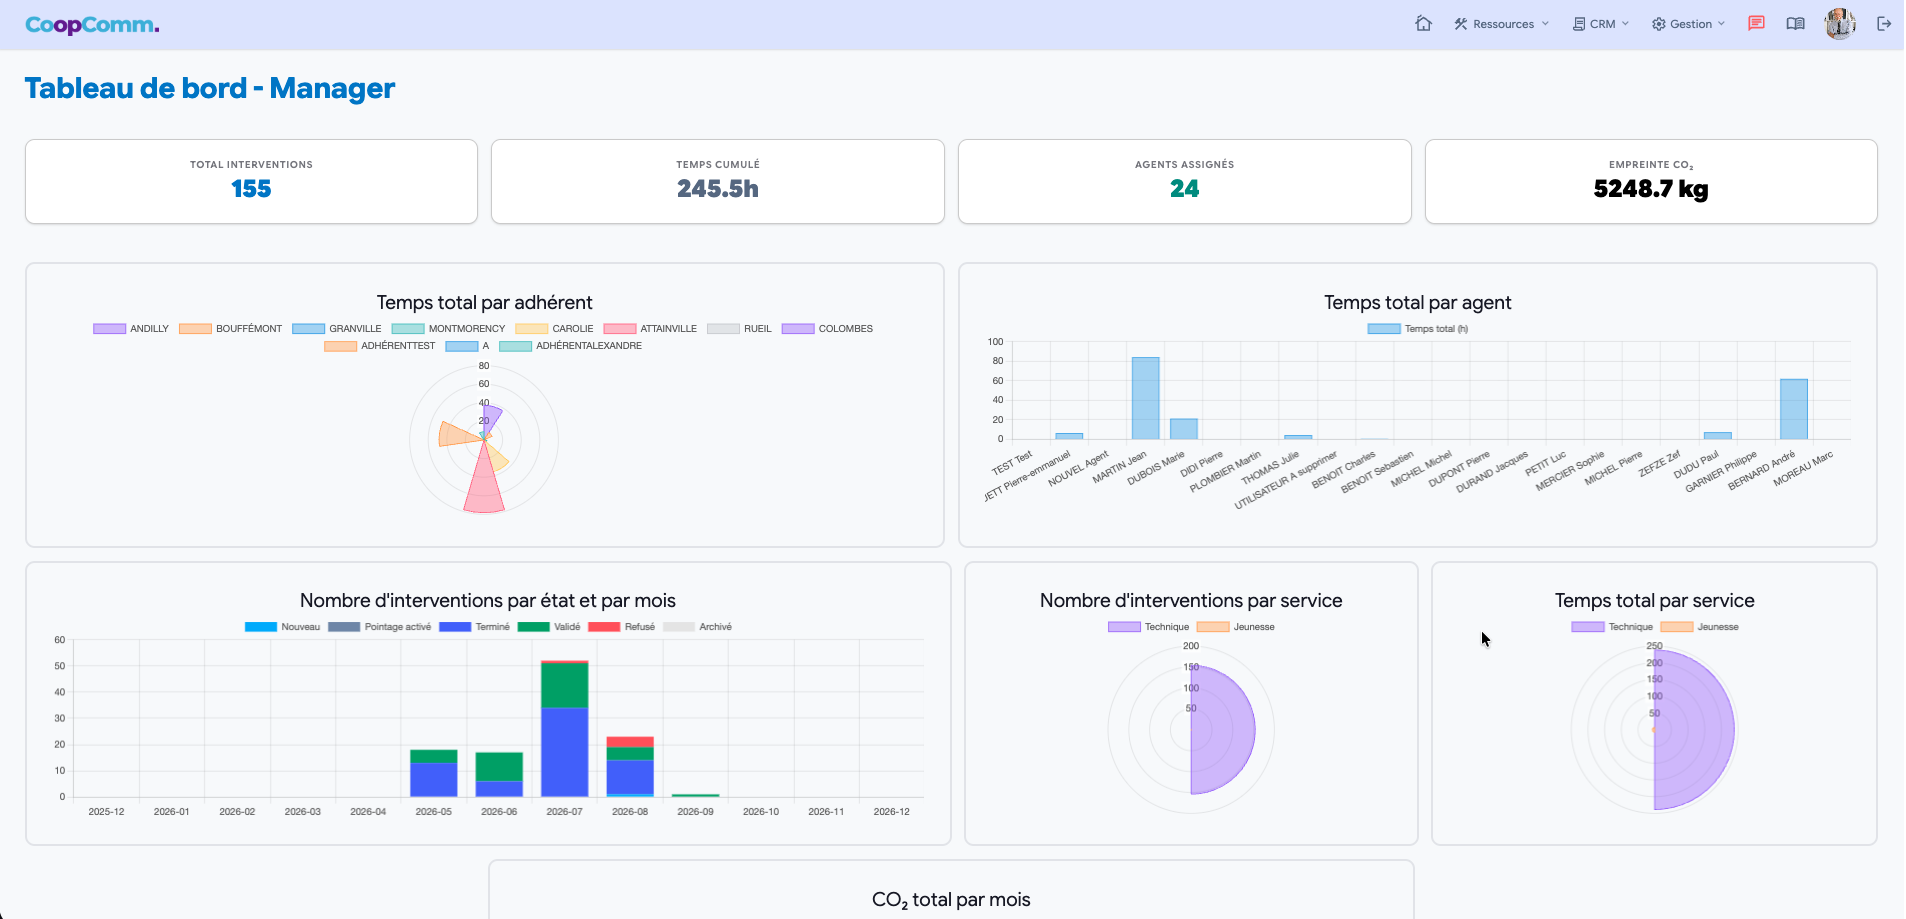The height and width of the screenshot is (919, 1906).
Task: Click the CRM list icon
Action: tap(1579, 24)
